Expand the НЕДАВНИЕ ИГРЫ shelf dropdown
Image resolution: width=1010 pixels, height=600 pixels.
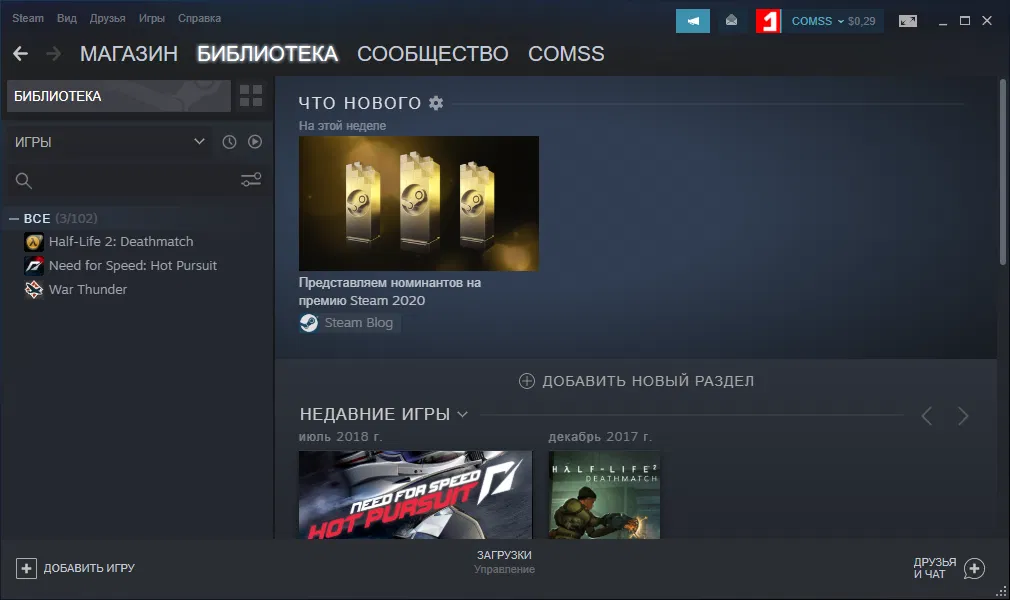tap(462, 414)
